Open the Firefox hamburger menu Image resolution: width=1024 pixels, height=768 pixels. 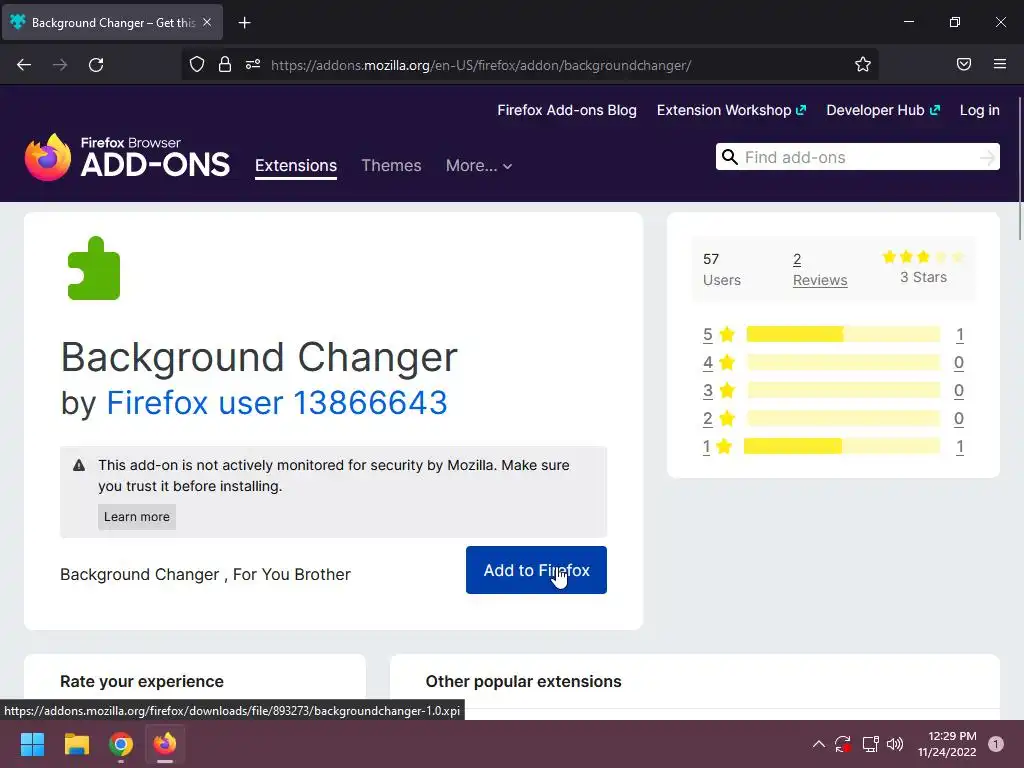tap(999, 64)
